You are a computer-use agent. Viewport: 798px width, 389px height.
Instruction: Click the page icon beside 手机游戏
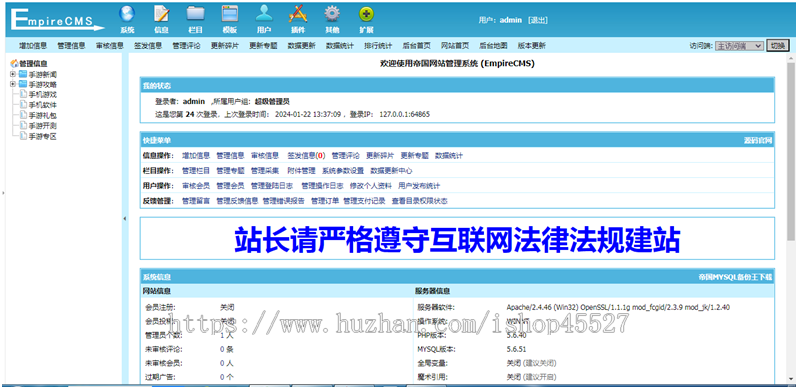23,95
